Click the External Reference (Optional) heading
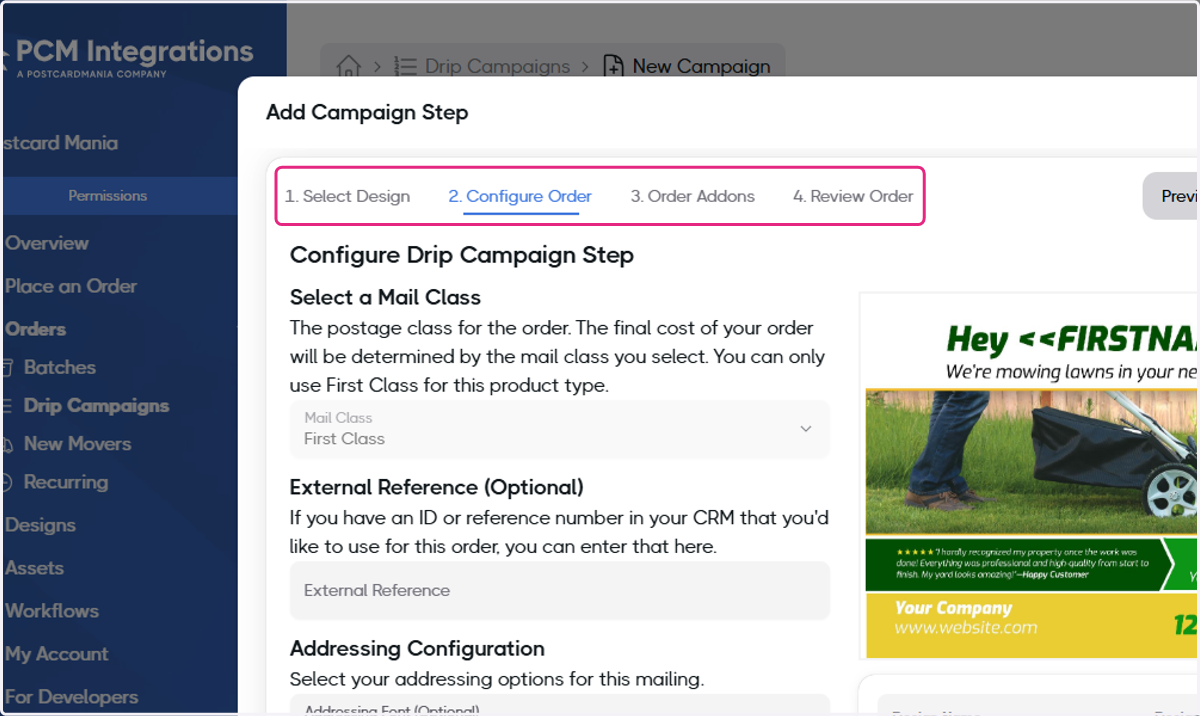This screenshot has height=716, width=1200. pyautogui.click(x=437, y=487)
